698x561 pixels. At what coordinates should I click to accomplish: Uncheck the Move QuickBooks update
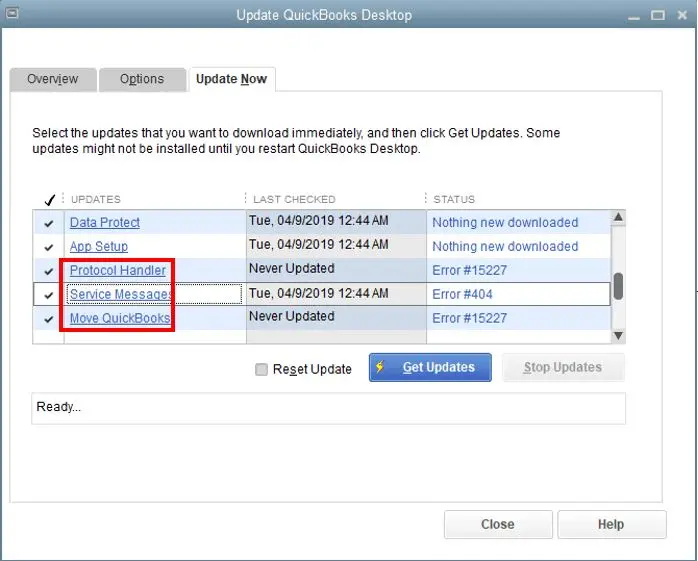49,319
